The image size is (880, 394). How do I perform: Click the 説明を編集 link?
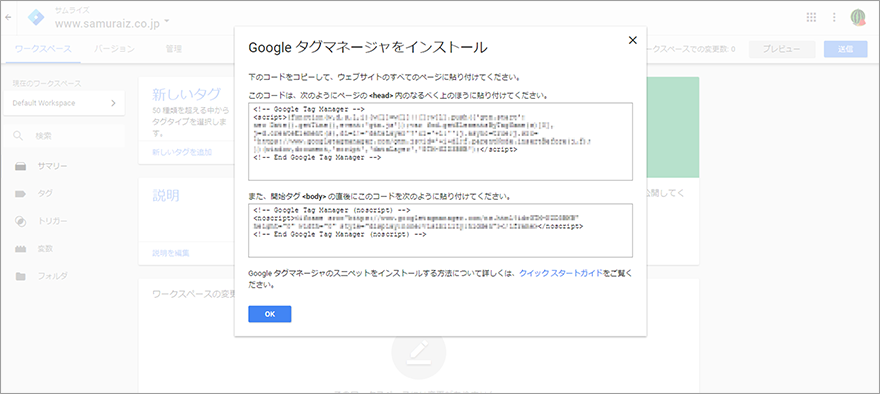(x=171, y=253)
